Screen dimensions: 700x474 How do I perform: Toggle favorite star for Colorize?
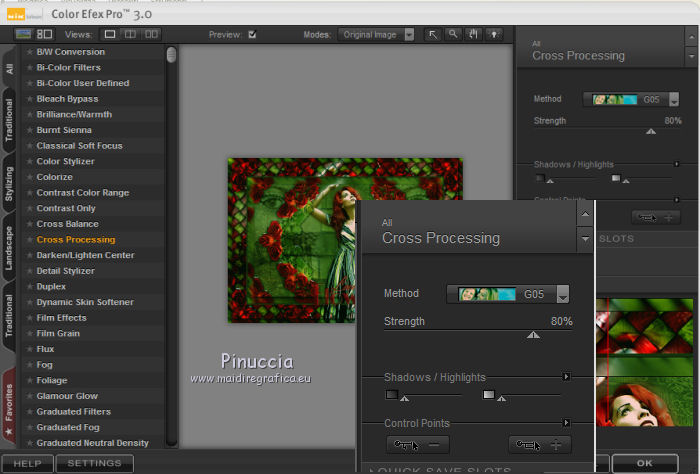pyautogui.click(x=29, y=177)
